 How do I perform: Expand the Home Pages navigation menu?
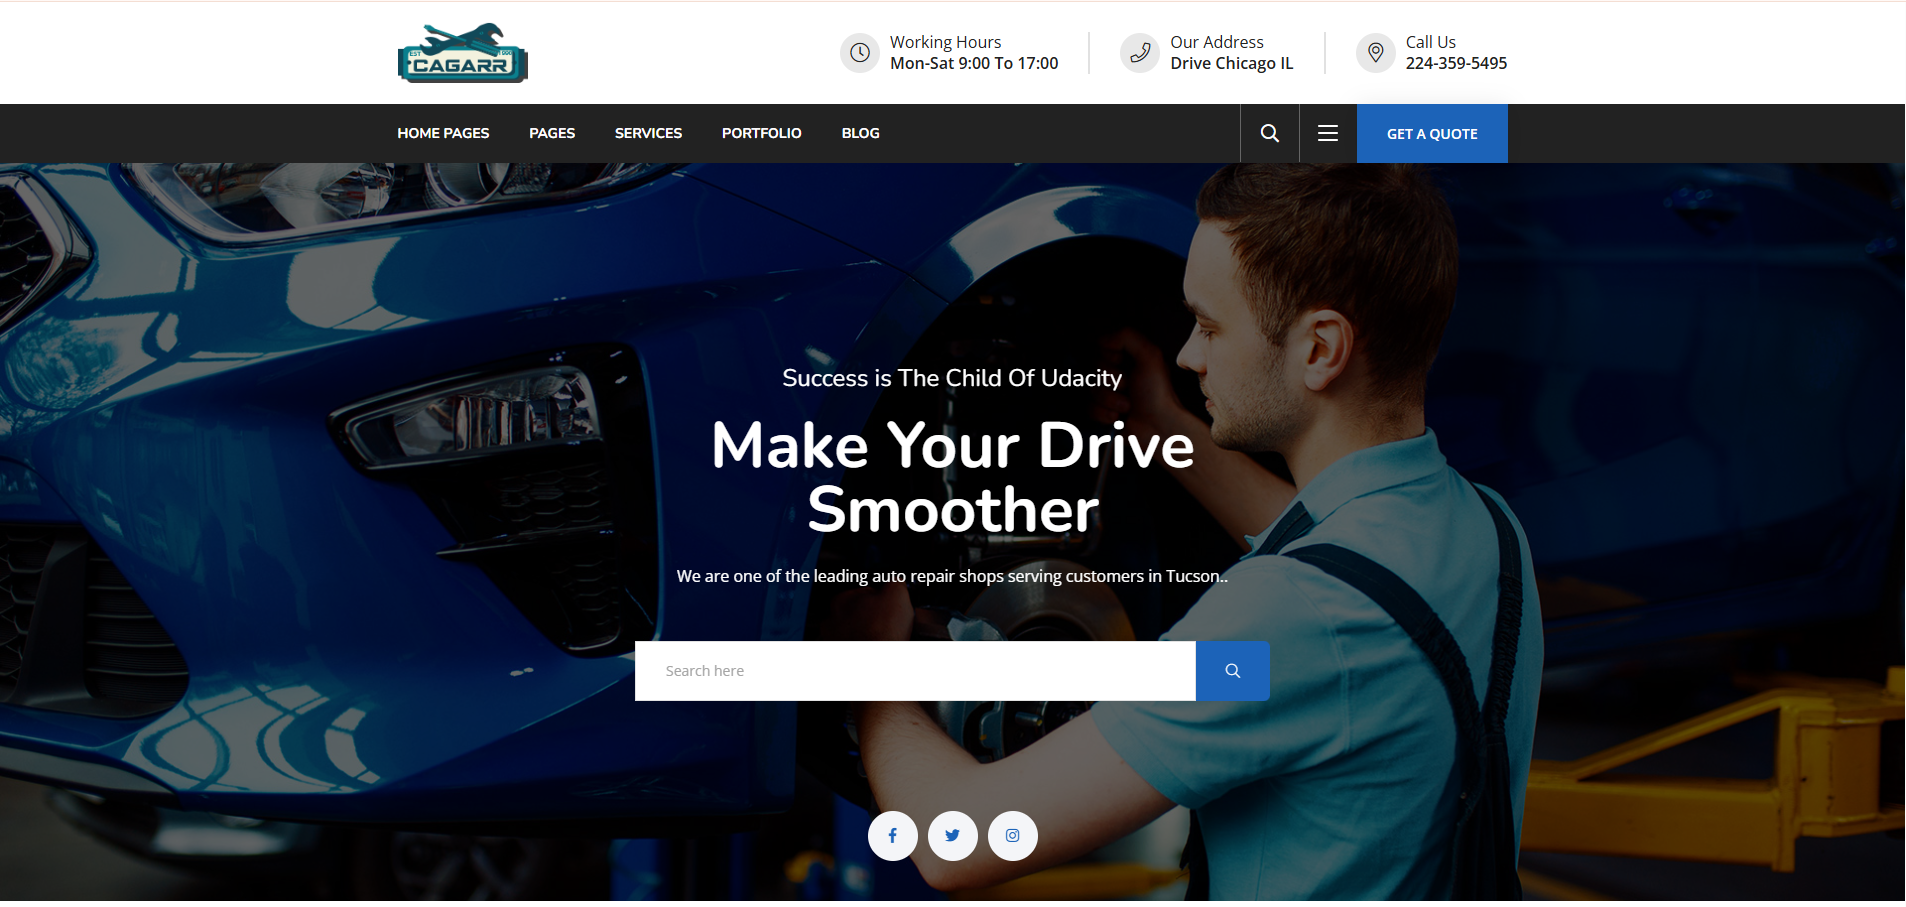click(x=443, y=134)
